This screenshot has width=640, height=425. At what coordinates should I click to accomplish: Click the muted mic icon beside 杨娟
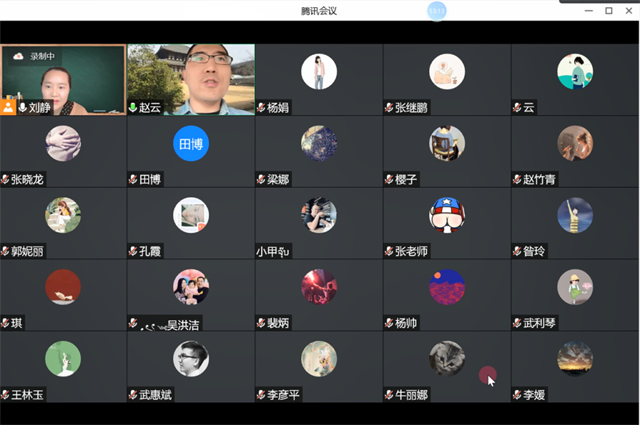pyautogui.click(x=261, y=107)
